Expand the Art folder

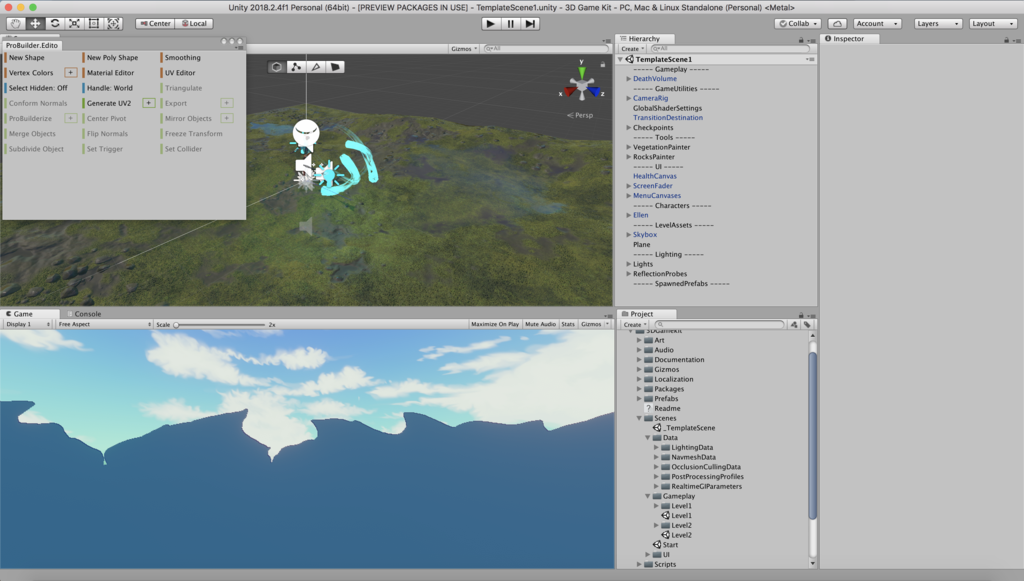tap(639, 340)
